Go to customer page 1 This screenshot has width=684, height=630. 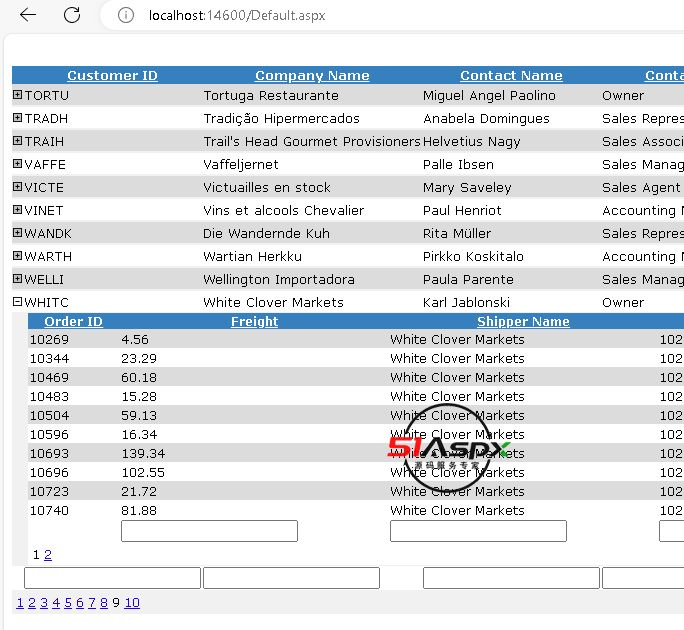(x=20, y=603)
